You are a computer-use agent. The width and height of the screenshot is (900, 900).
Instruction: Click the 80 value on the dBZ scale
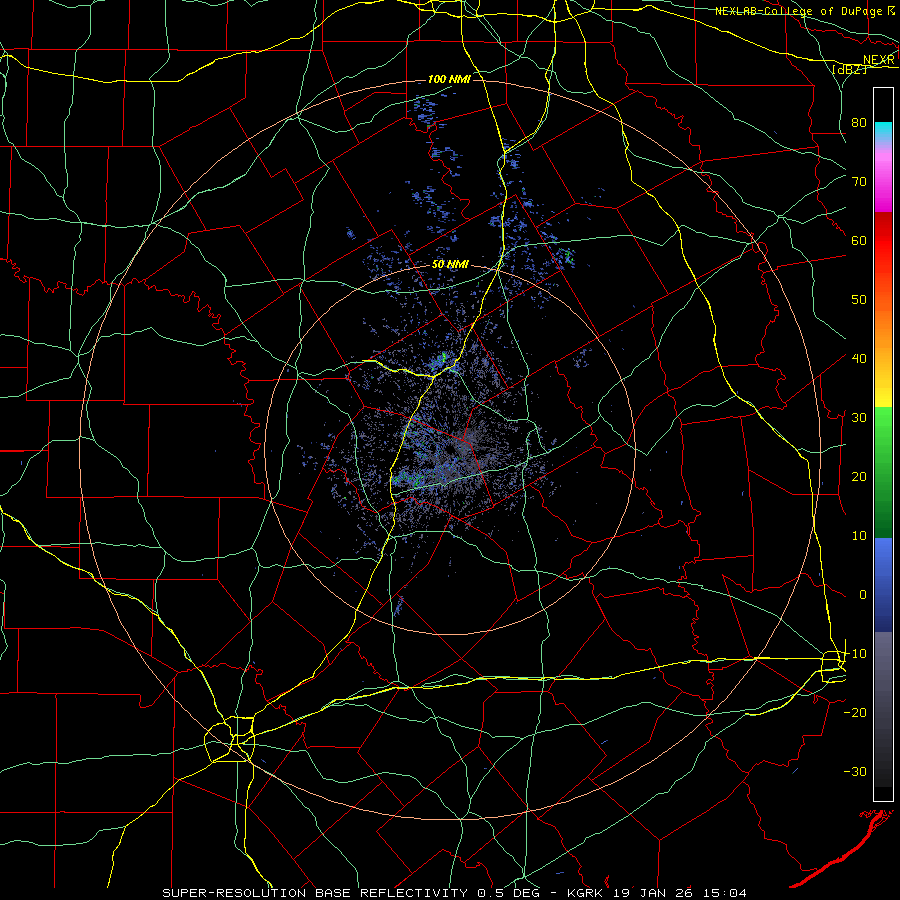pos(859,123)
